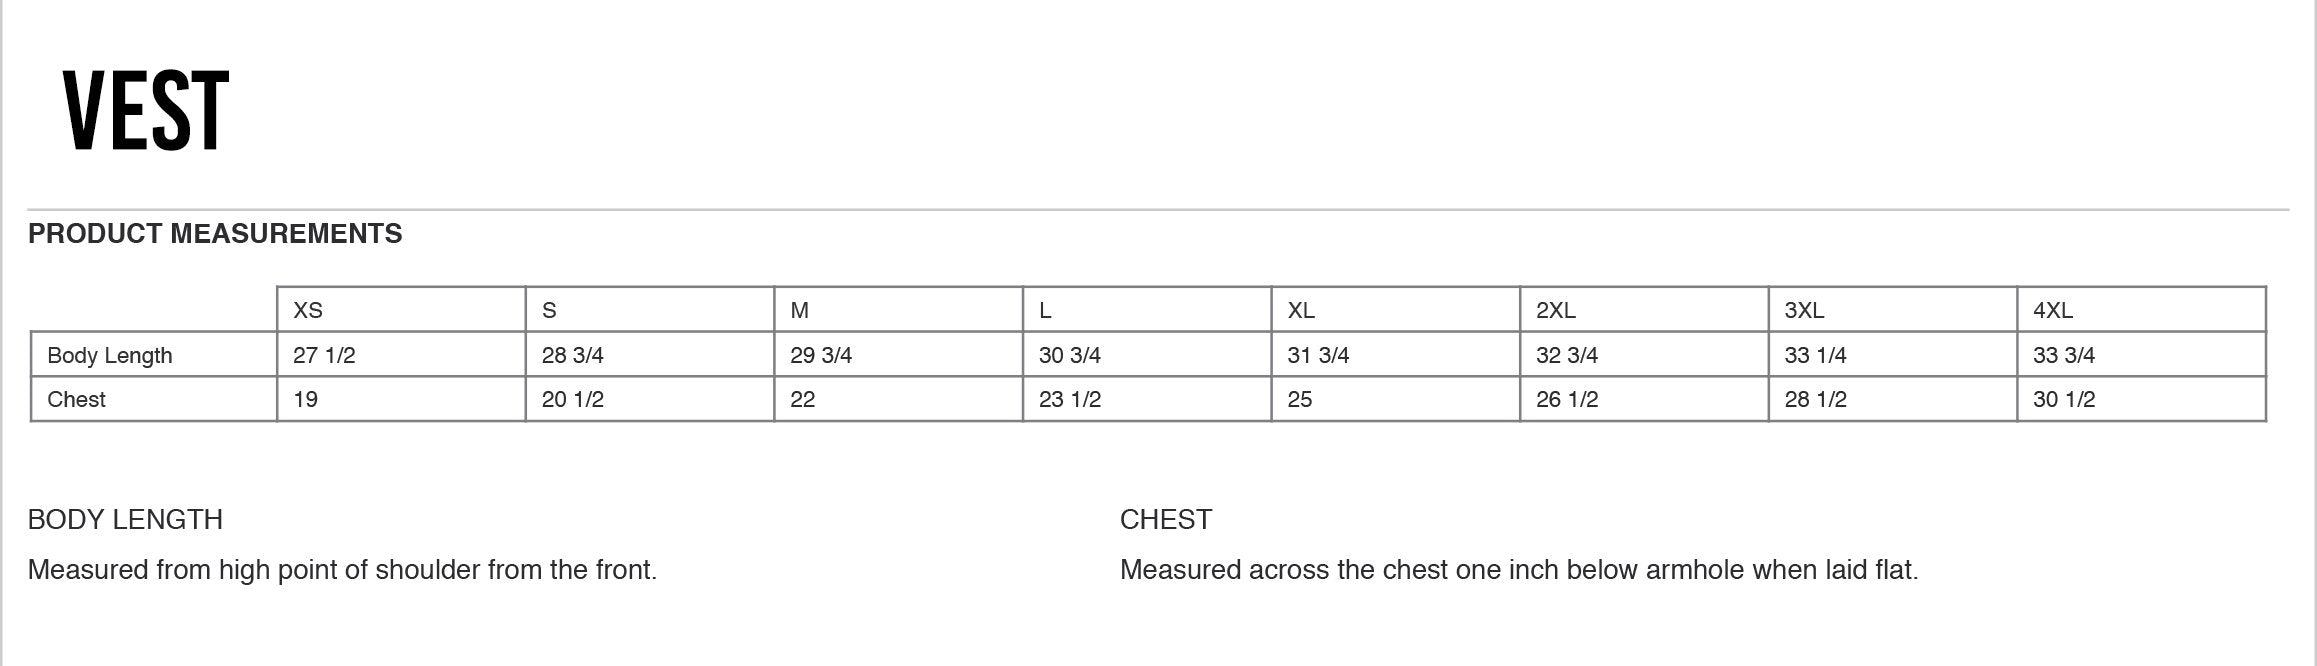
Task: Select the 2XL column header cell
Action: 1556,310
